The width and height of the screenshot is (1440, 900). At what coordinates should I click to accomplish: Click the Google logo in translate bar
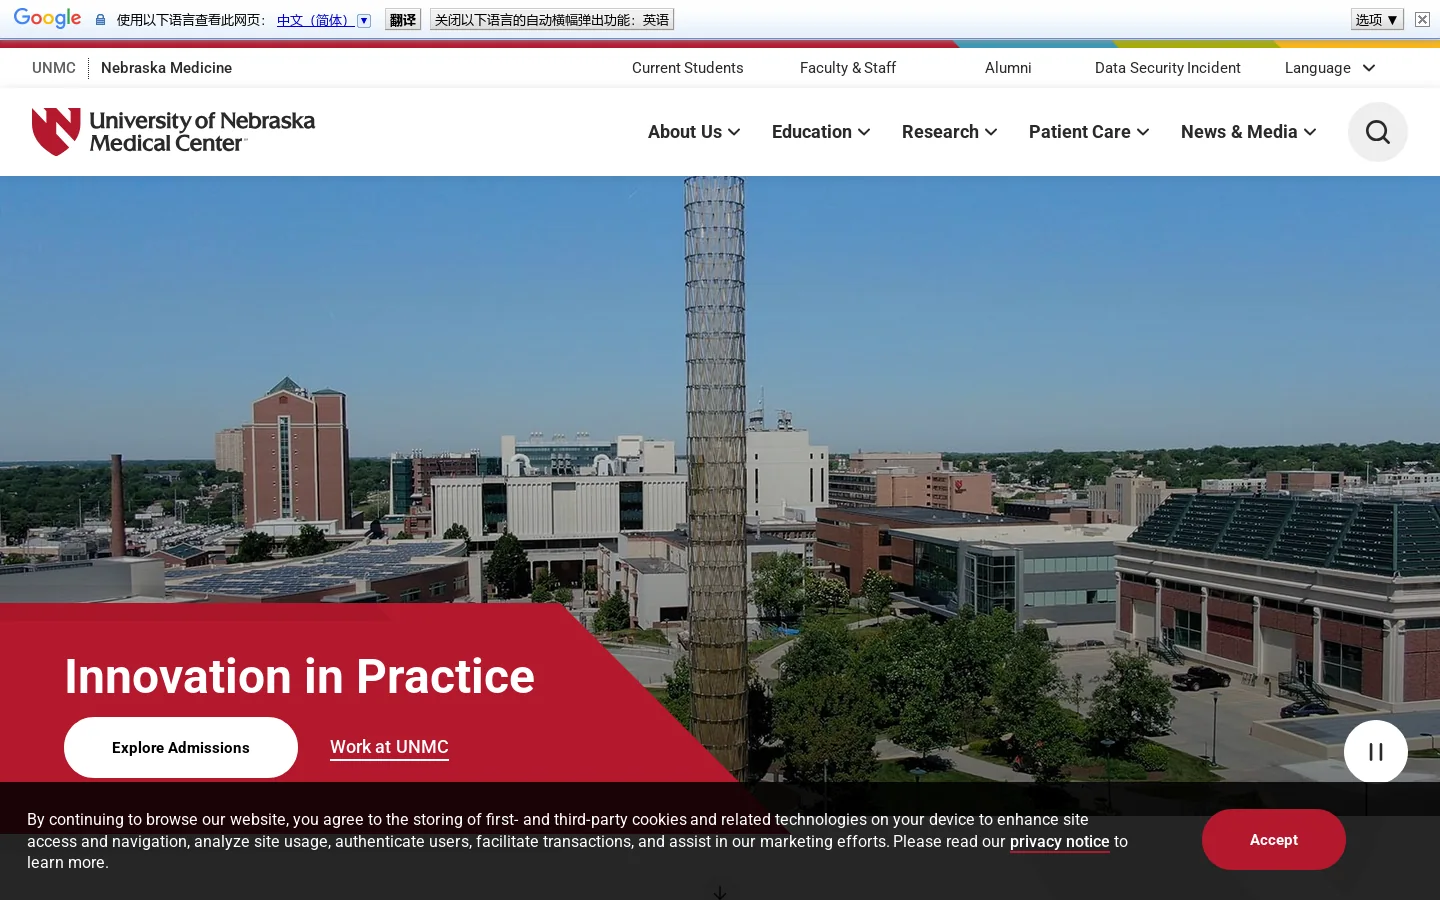click(47, 19)
